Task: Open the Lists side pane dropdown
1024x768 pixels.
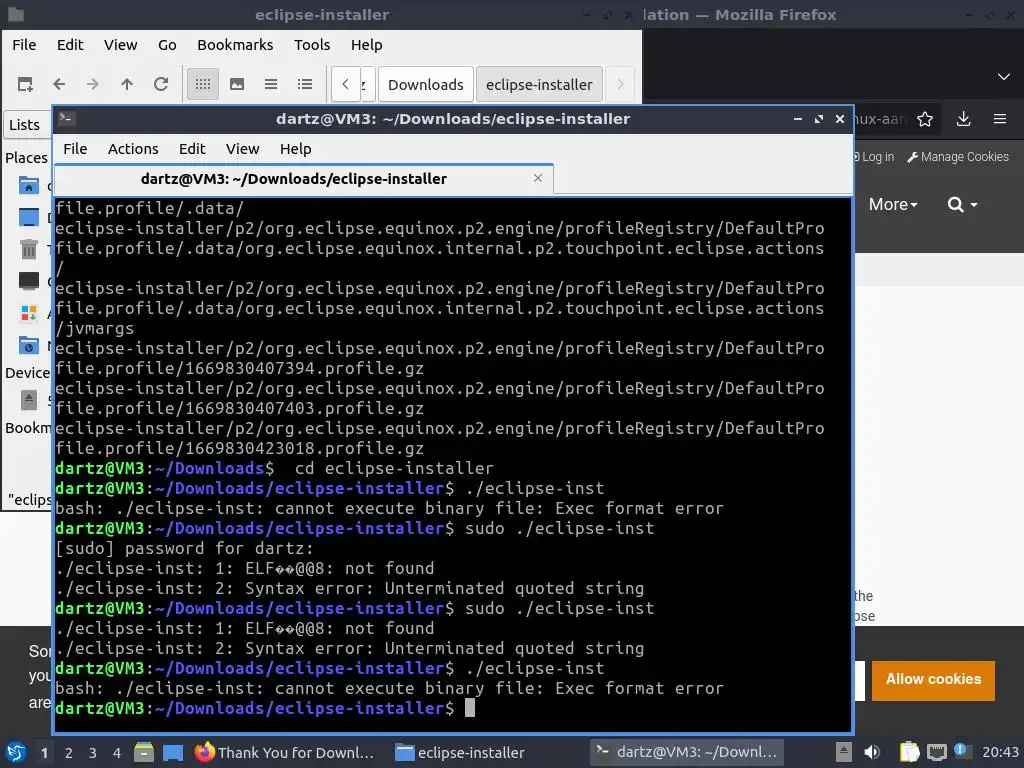Action: tap(26, 125)
